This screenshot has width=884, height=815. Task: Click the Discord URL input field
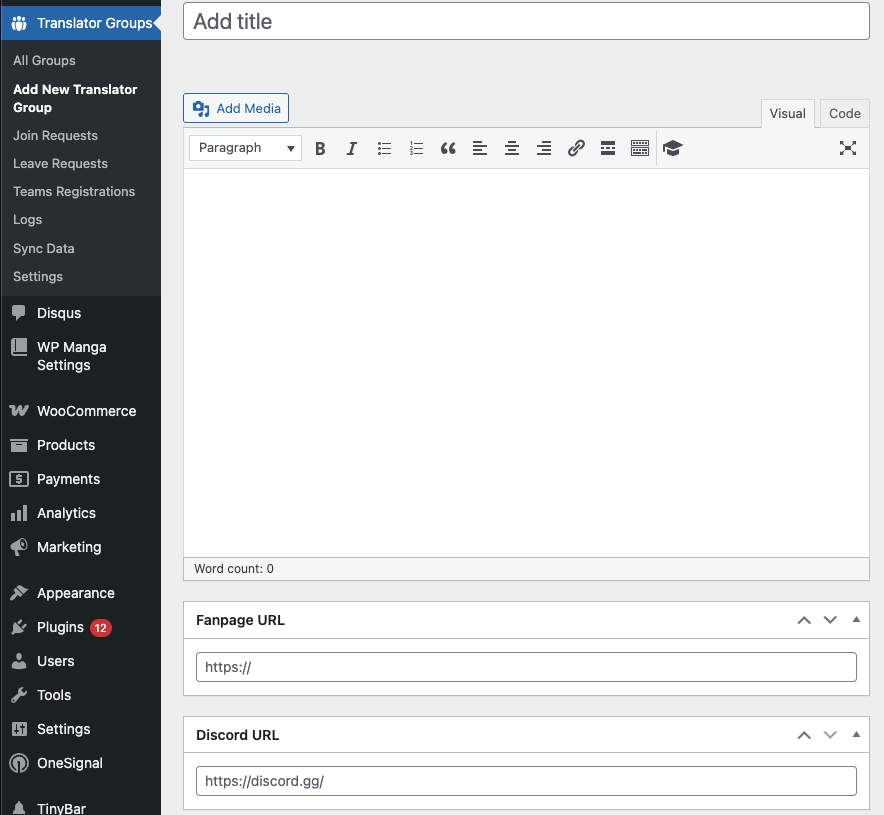[526, 781]
